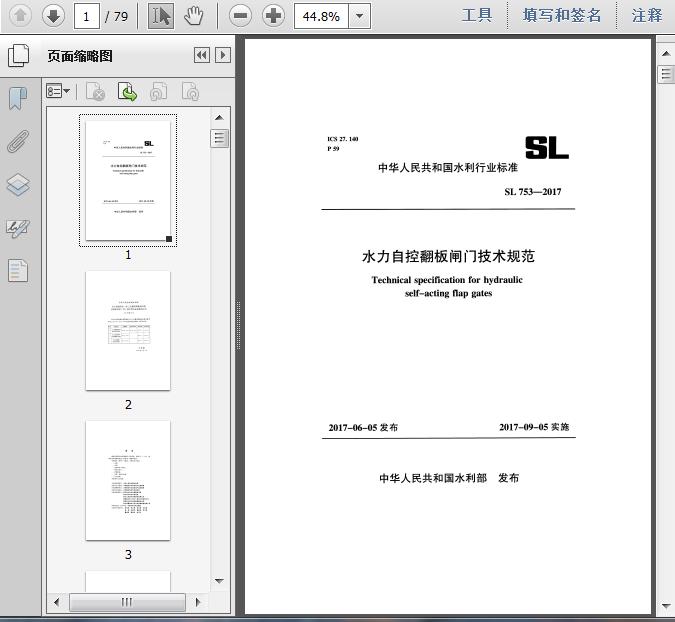Select the page 2 thumbnail
Screen dimensions: 675x622
128,330
